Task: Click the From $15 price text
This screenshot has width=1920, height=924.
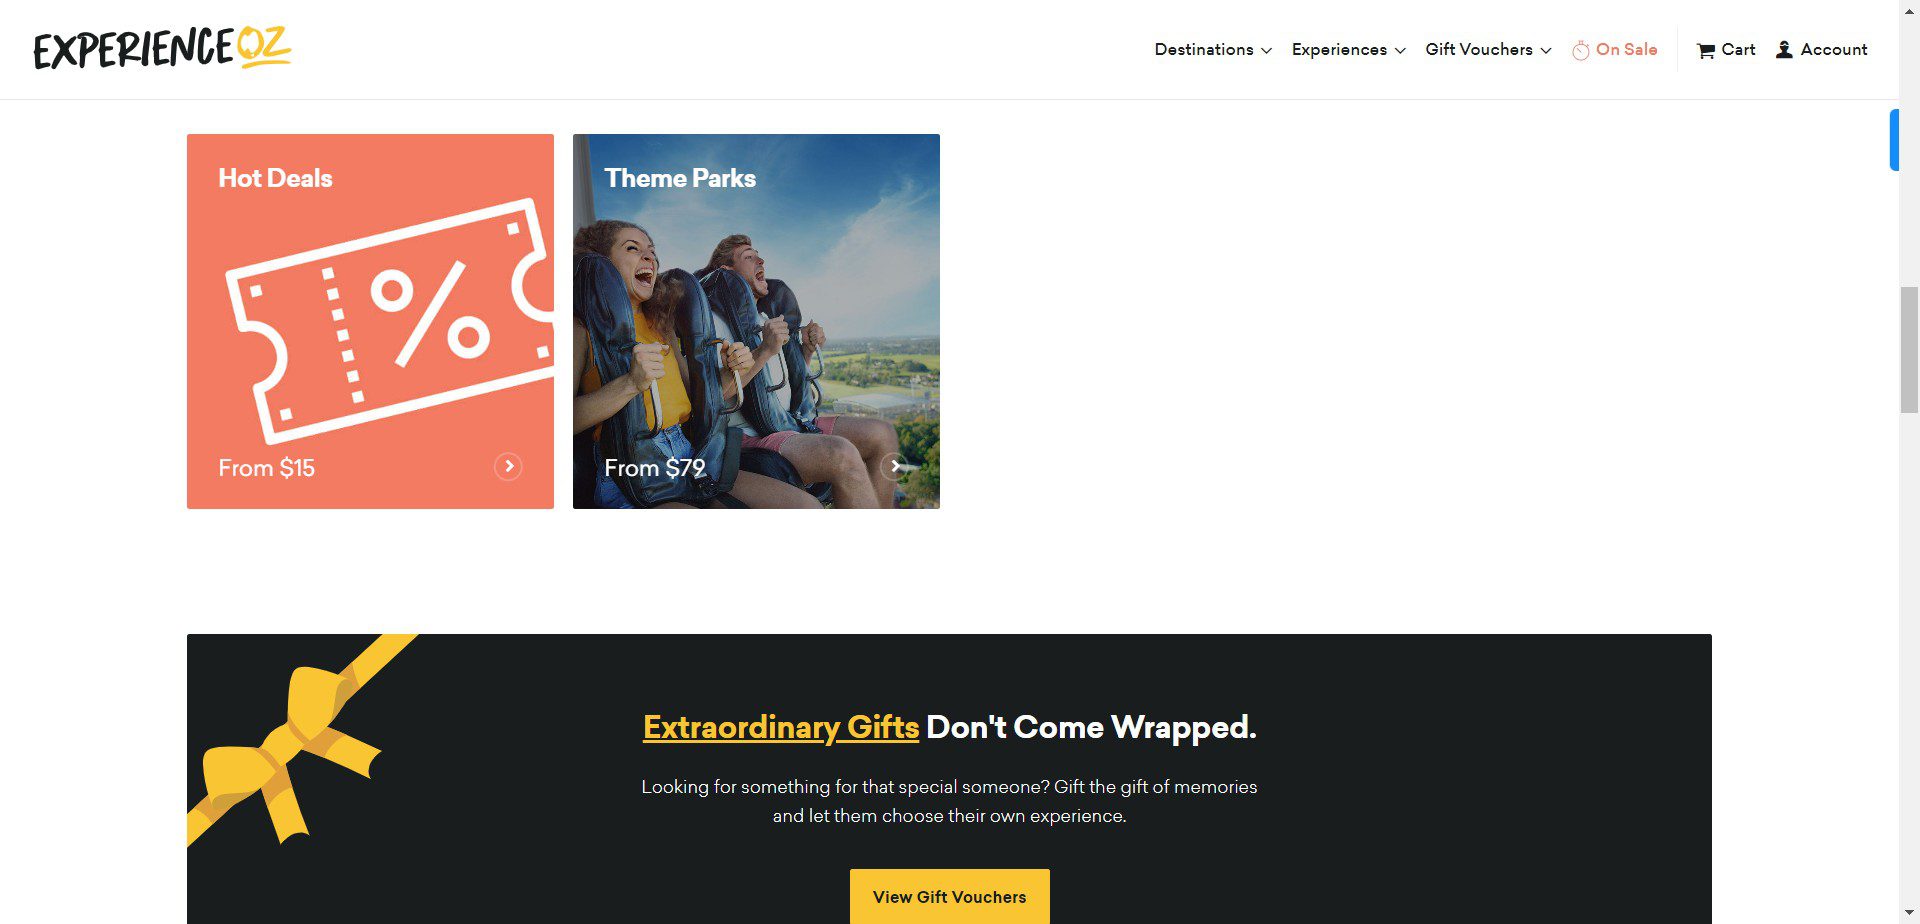Action: click(x=266, y=468)
